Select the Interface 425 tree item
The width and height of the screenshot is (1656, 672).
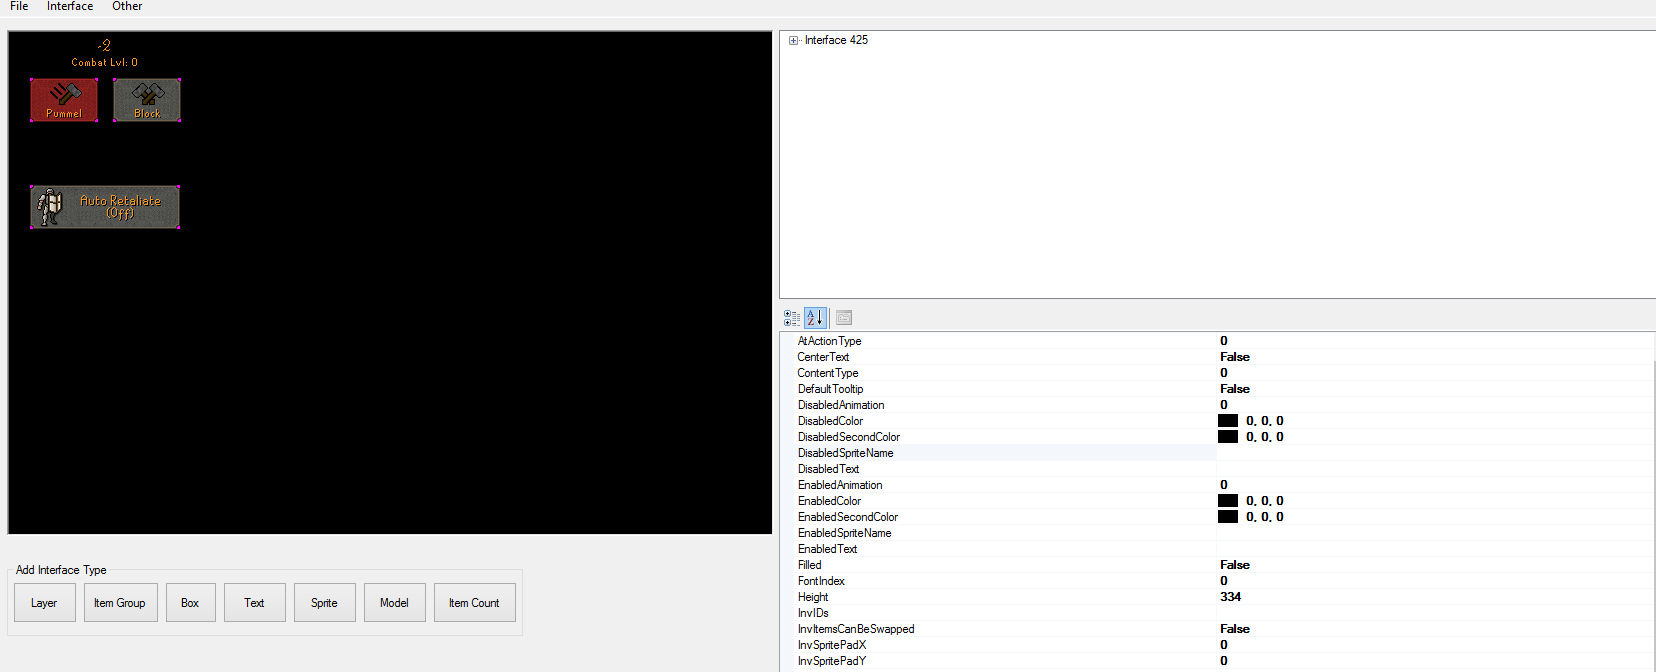(836, 40)
